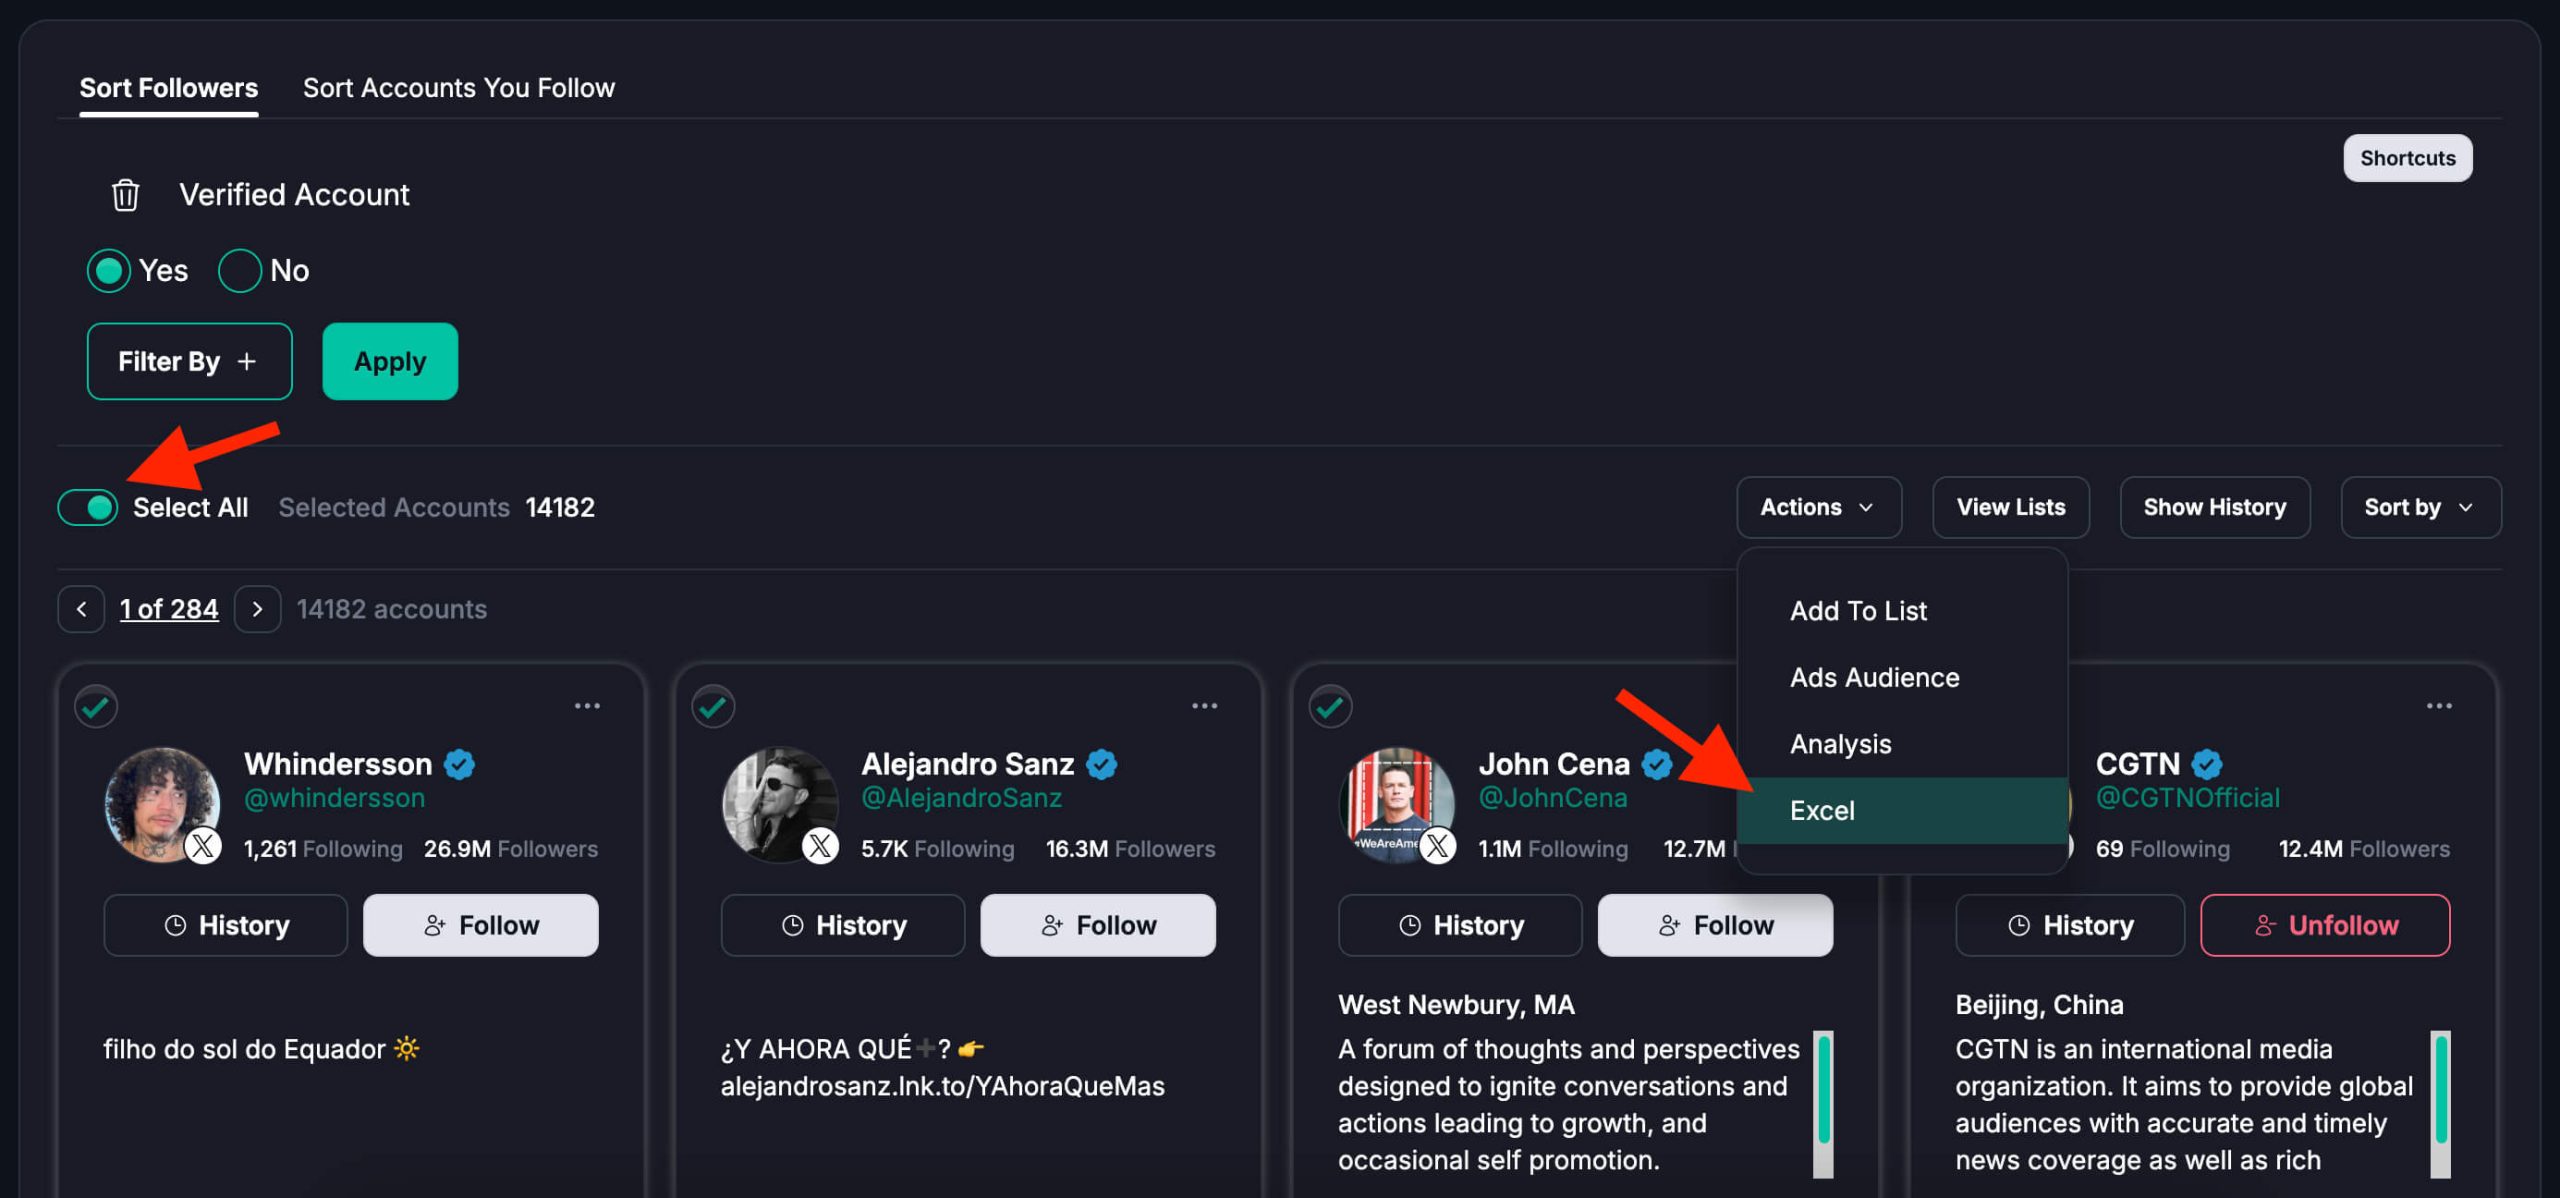Expand the Filter By options
Viewport: 2560px width, 1198px height.
tap(189, 362)
